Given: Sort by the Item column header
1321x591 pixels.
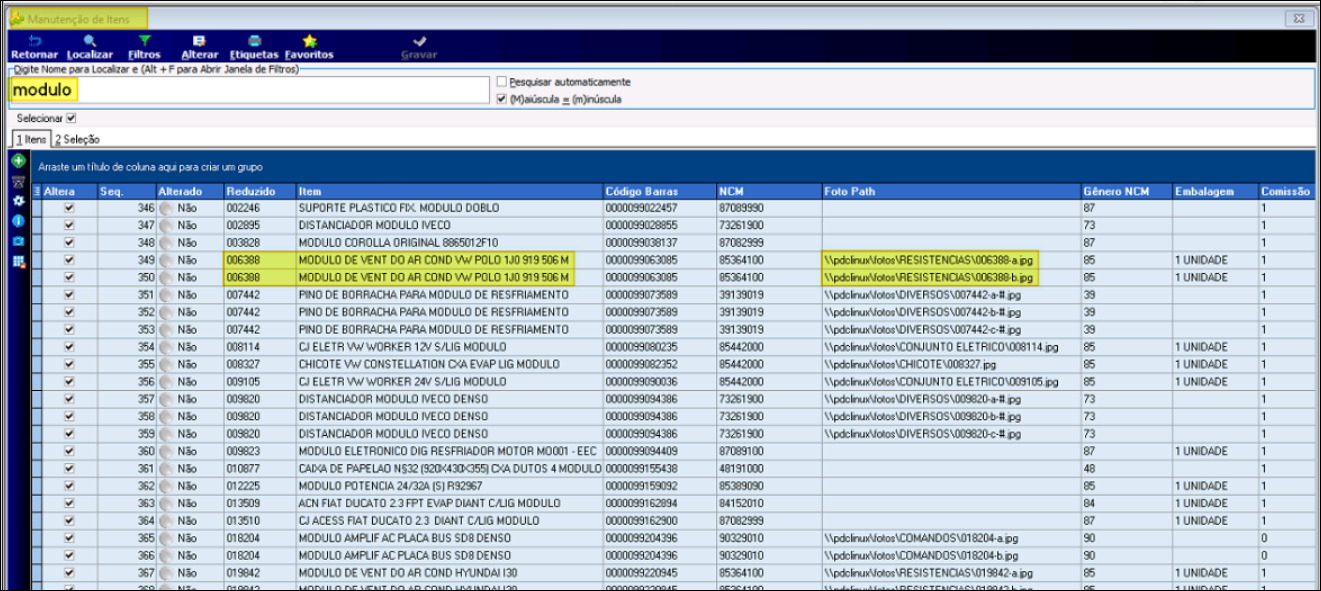Looking at the screenshot, I should (x=449, y=191).
